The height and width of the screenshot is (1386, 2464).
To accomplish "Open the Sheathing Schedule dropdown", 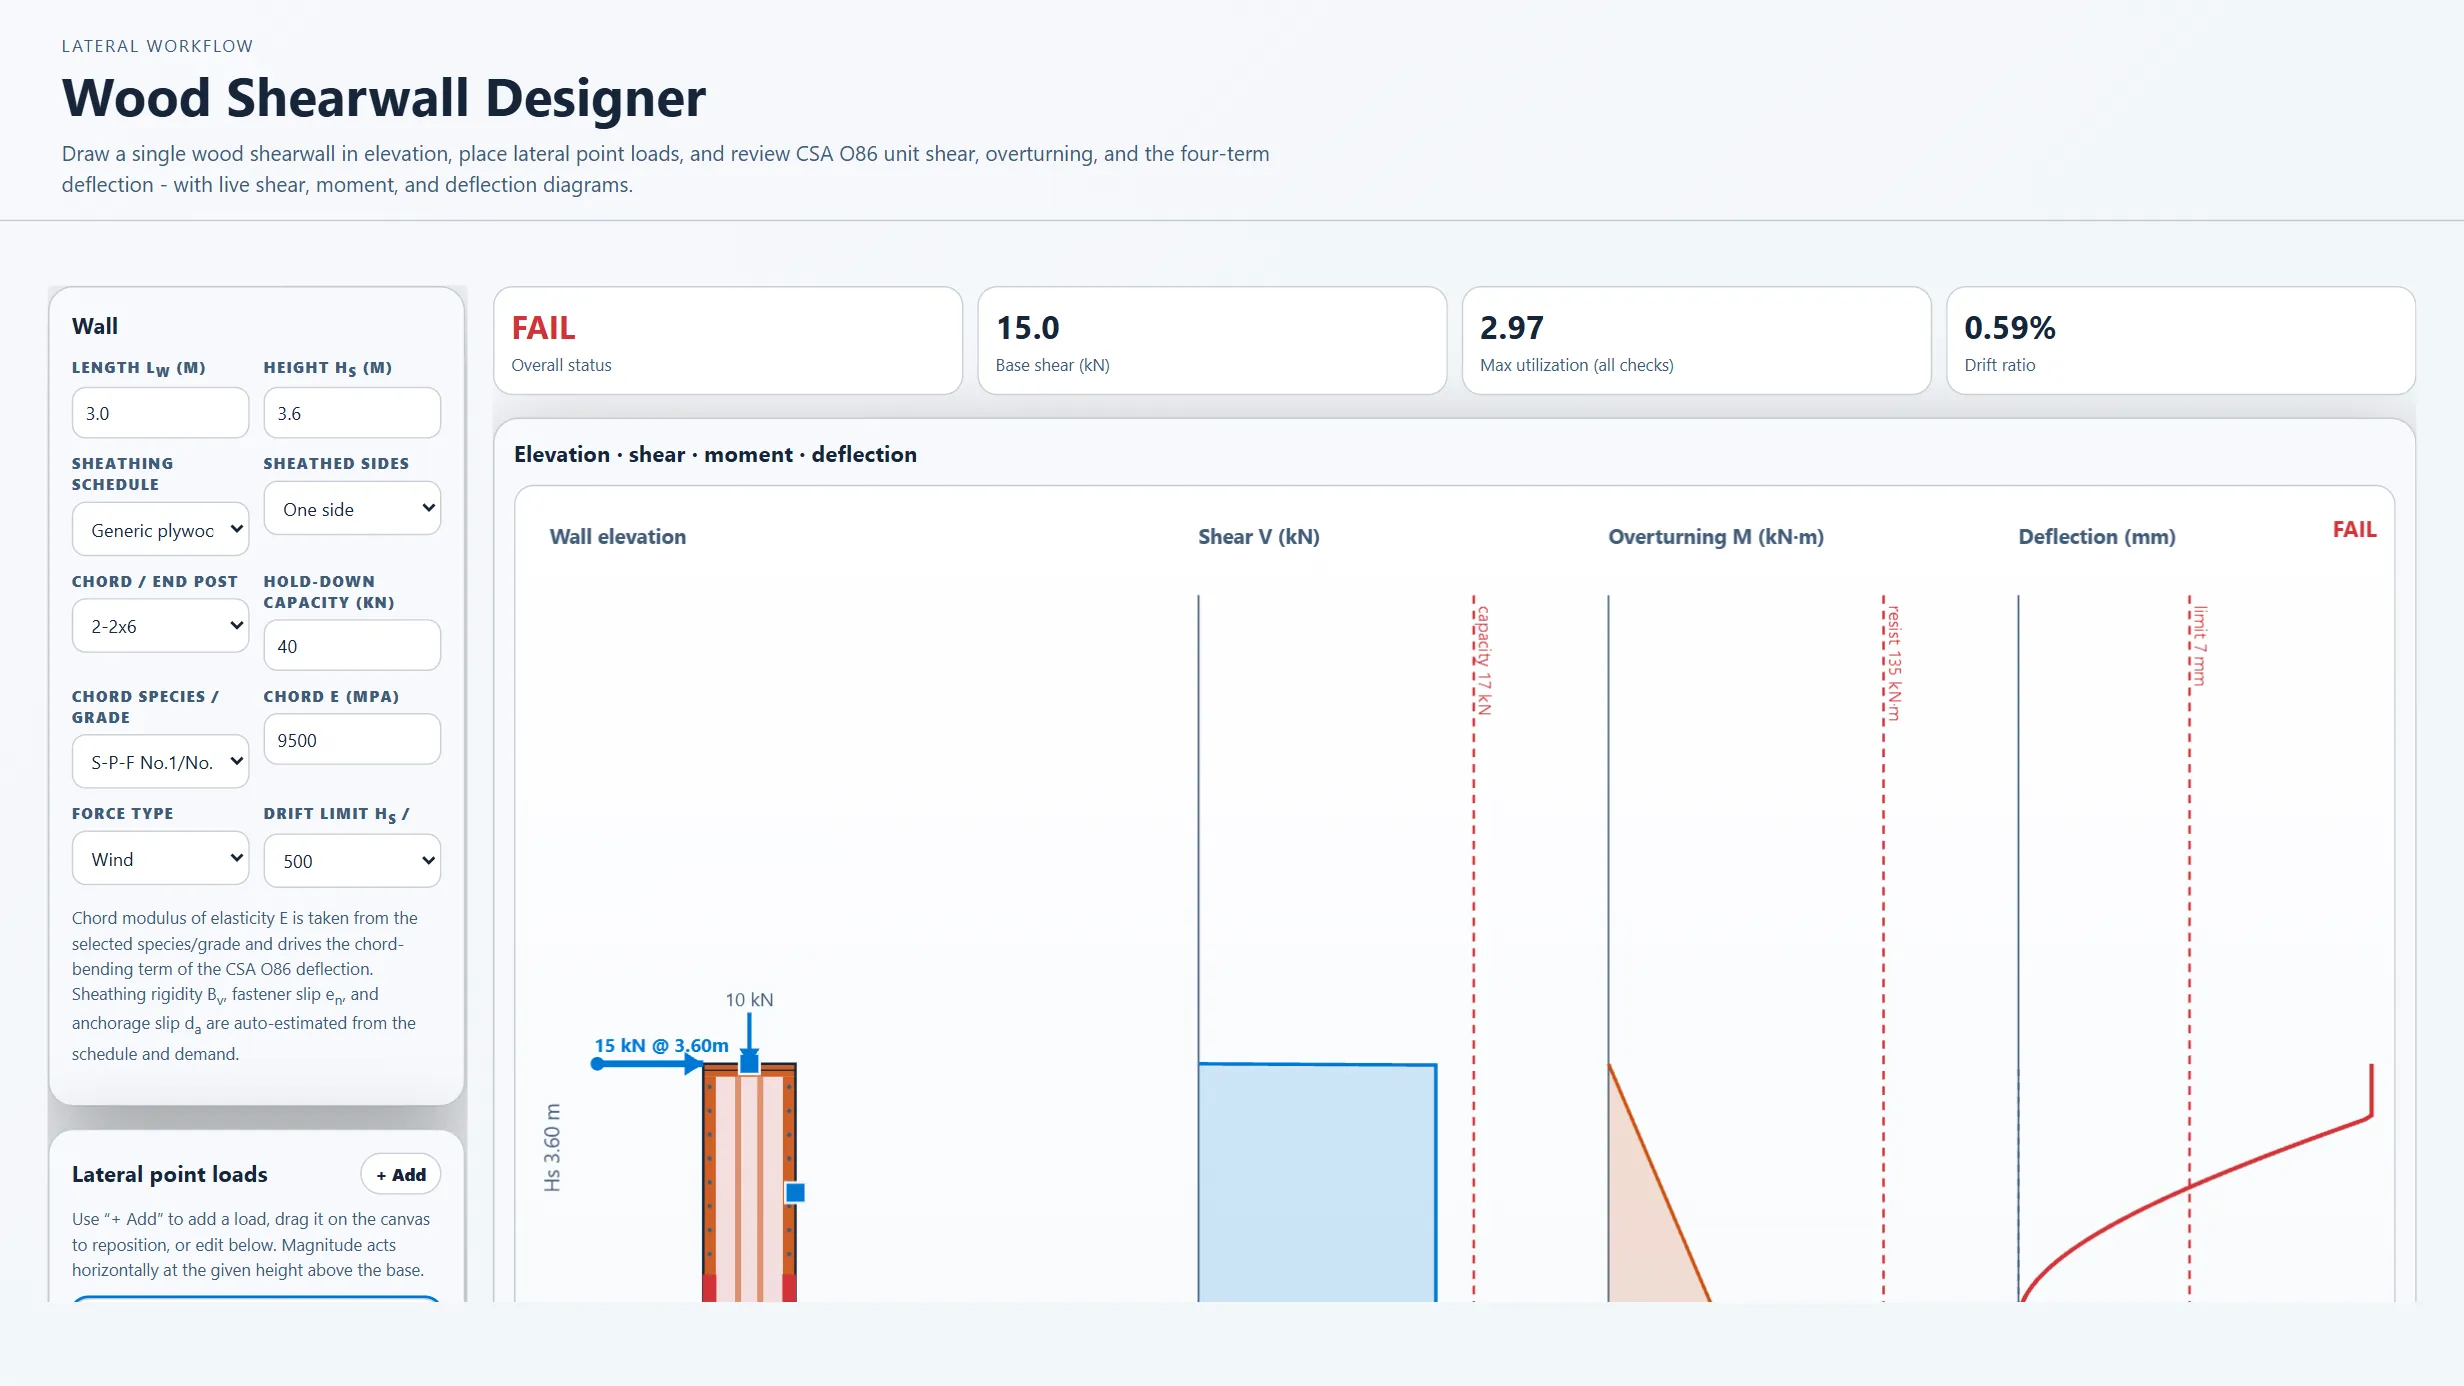I will 160,529.
